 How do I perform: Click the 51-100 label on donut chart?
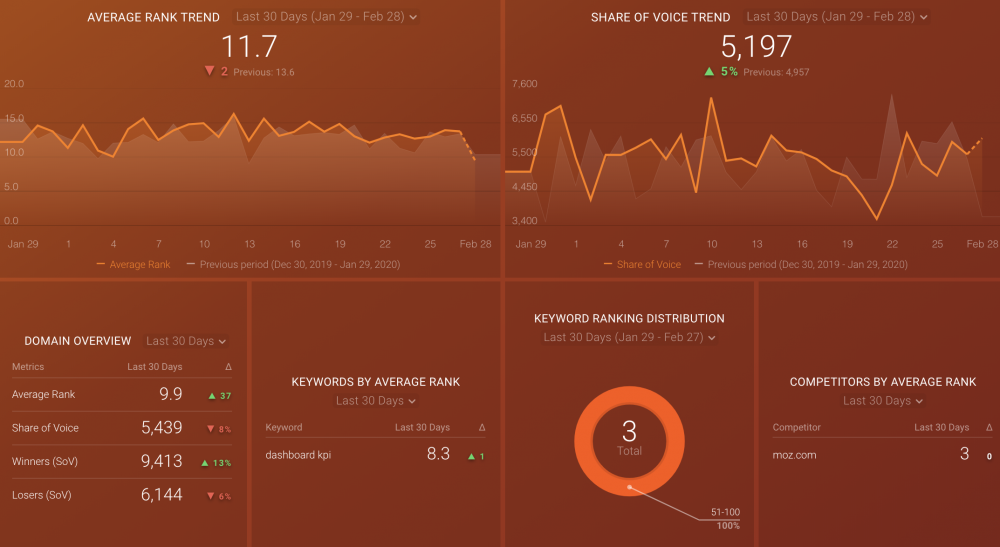click(725, 512)
